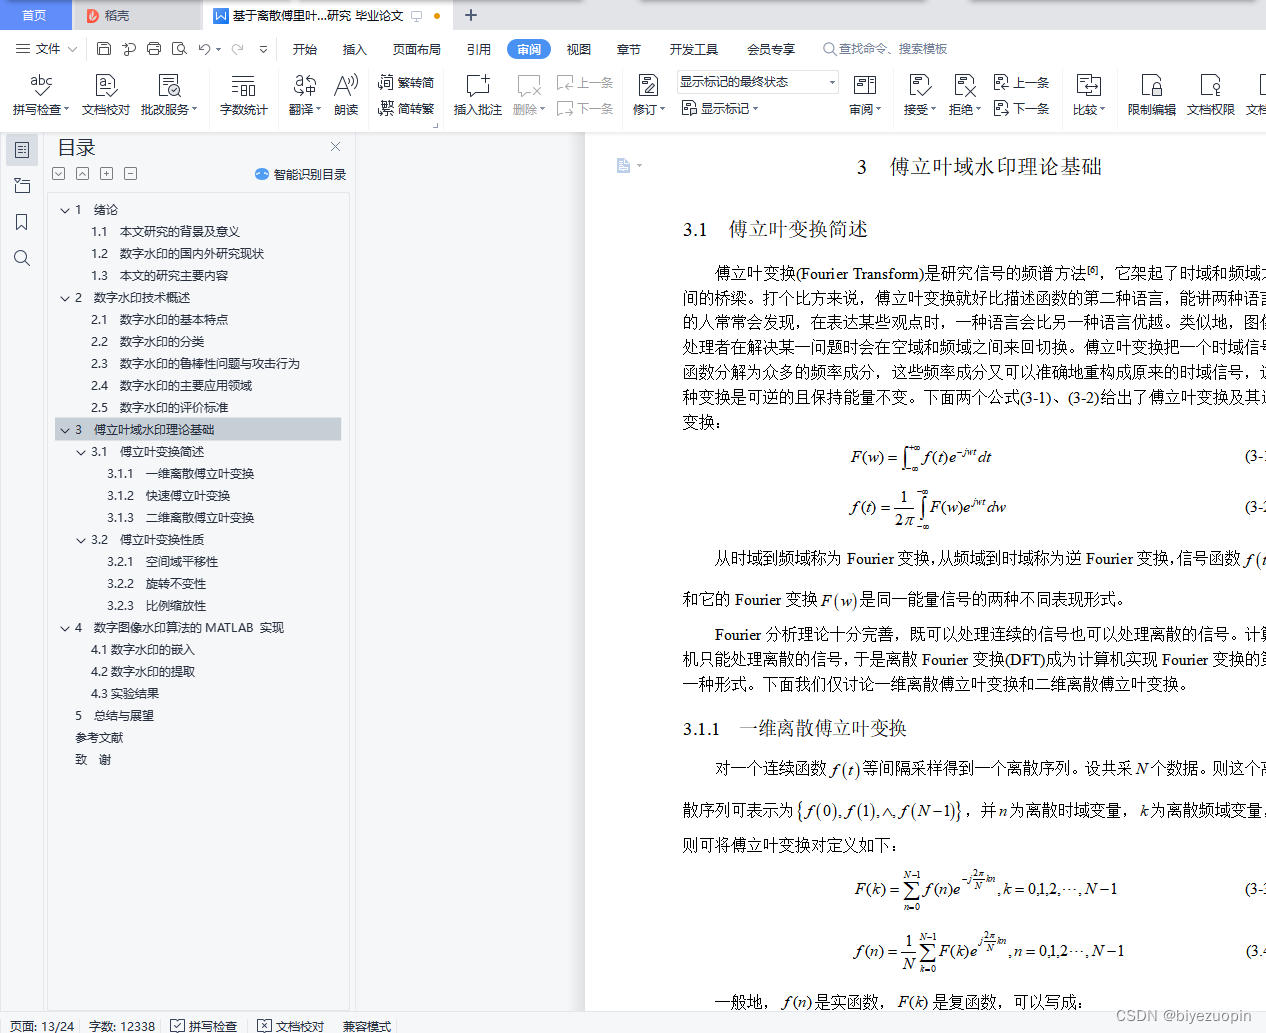The width and height of the screenshot is (1266, 1033).
Task: Click the demote-level down arrow box in 目录
Action: point(59,174)
